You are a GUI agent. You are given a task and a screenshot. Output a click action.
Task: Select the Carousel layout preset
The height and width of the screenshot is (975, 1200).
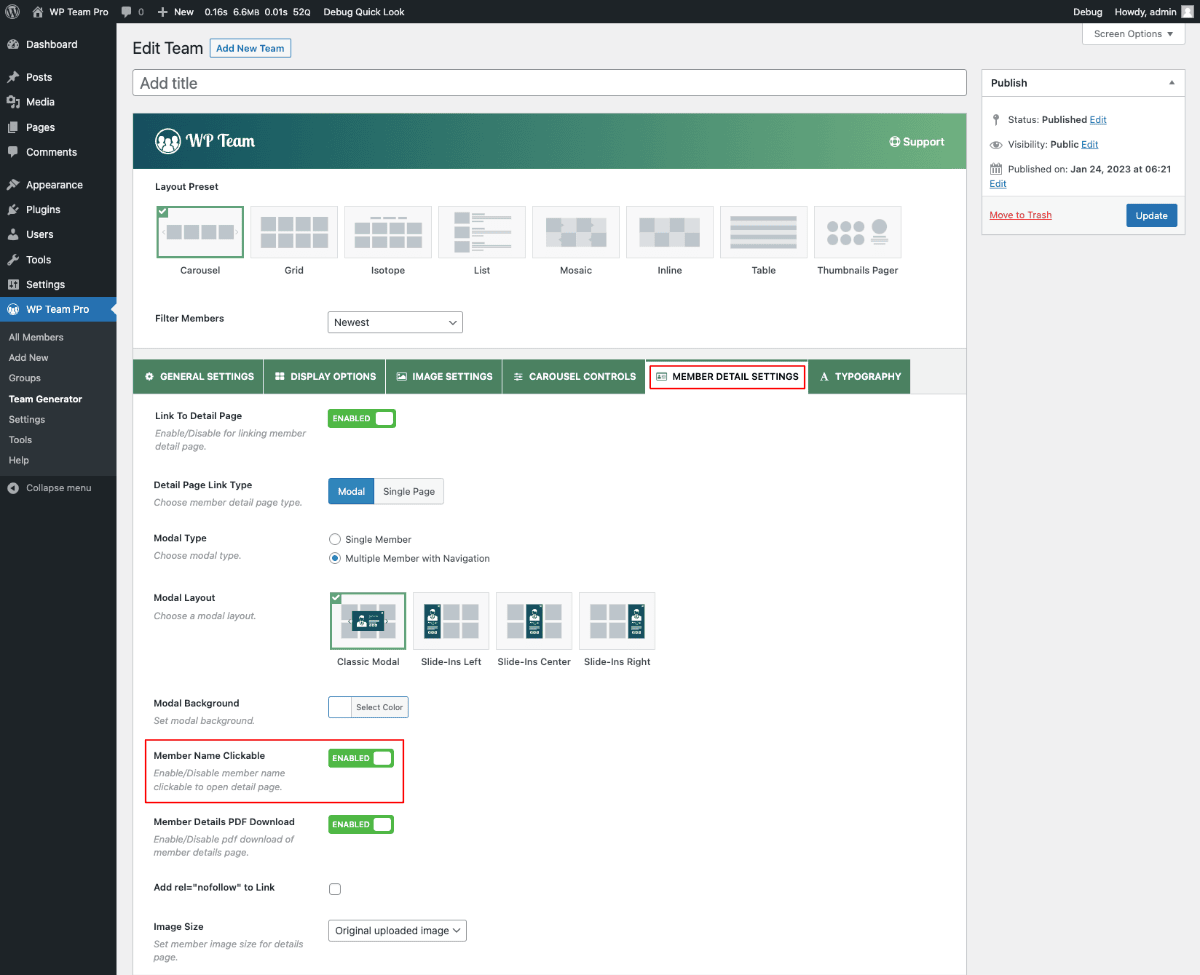(x=200, y=233)
